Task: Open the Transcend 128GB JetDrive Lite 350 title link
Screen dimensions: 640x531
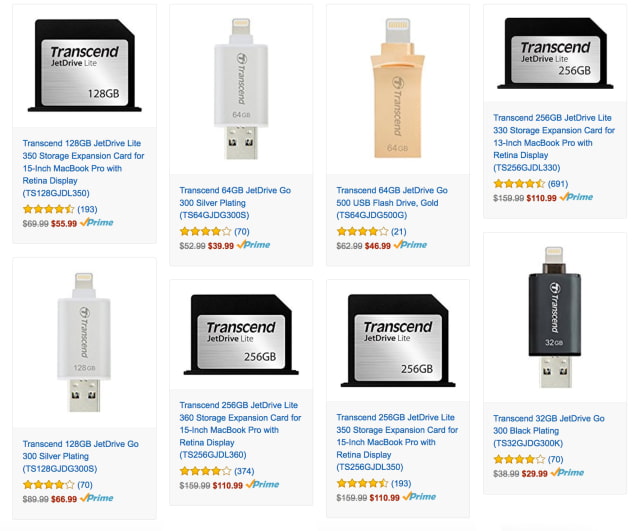Action: pyautogui.click(x=83, y=168)
